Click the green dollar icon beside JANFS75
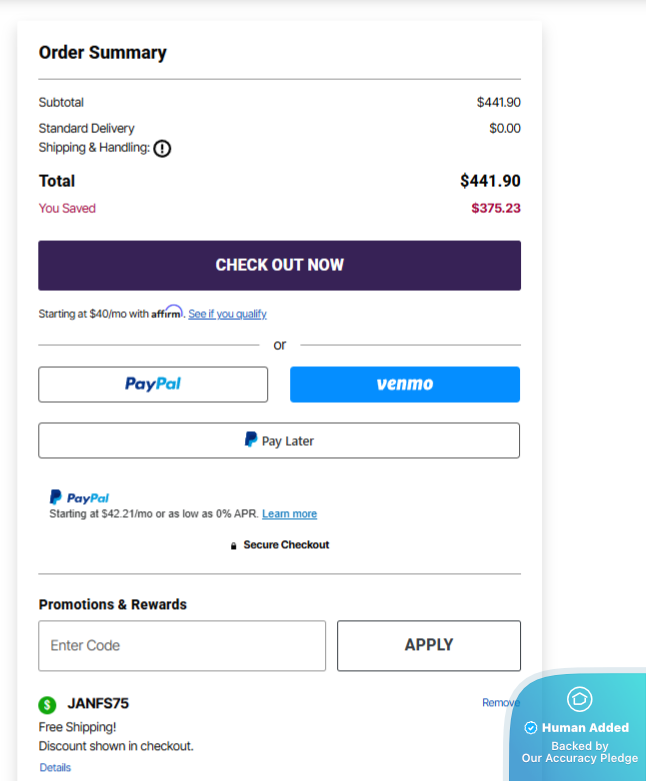Image resolution: width=646 pixels, height=781 pixels. 48,705
